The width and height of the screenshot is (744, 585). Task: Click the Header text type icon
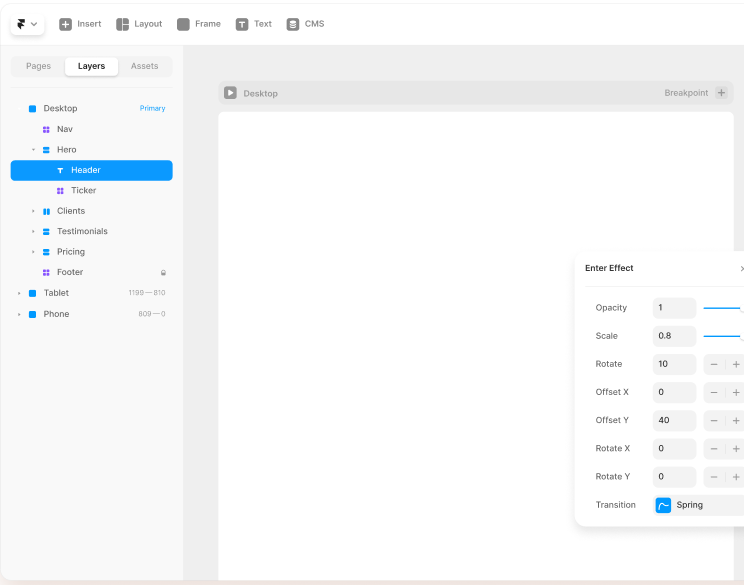click(x=60, y=170)
